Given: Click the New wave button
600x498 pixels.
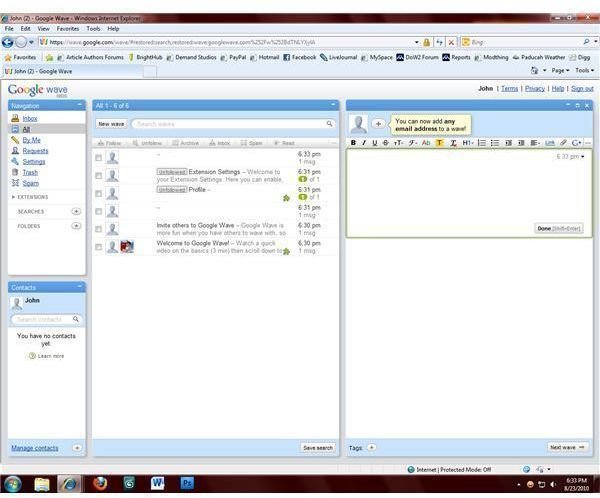Looking at the screenshot, I should pos(111,124).
